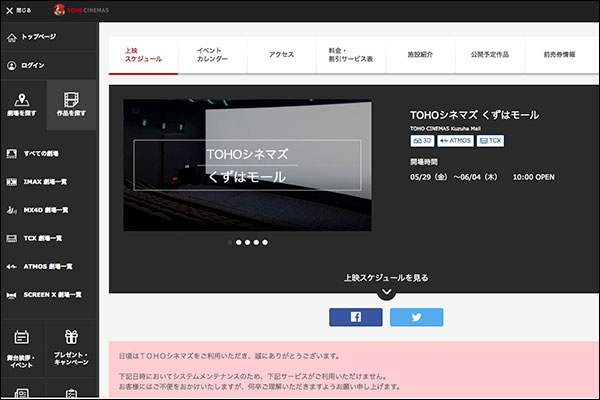Open SCREEN X 劇場一覧 in sidebar

50,295
